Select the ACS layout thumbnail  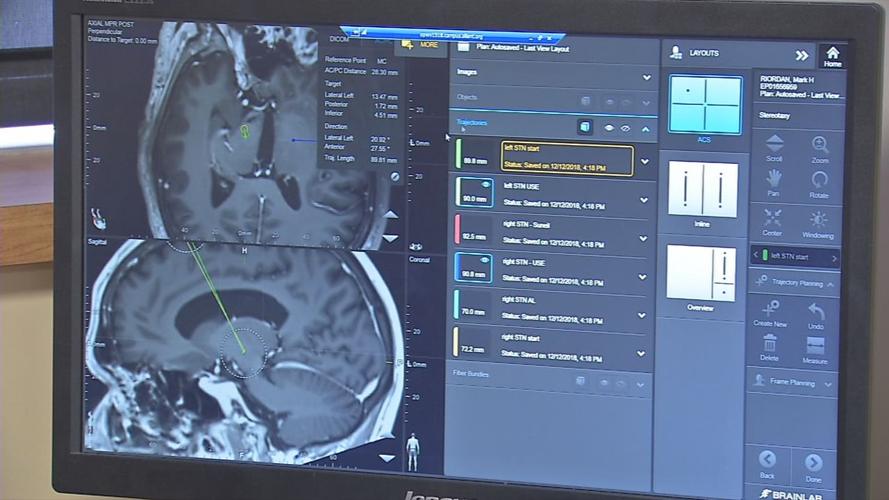coord(705,105)
